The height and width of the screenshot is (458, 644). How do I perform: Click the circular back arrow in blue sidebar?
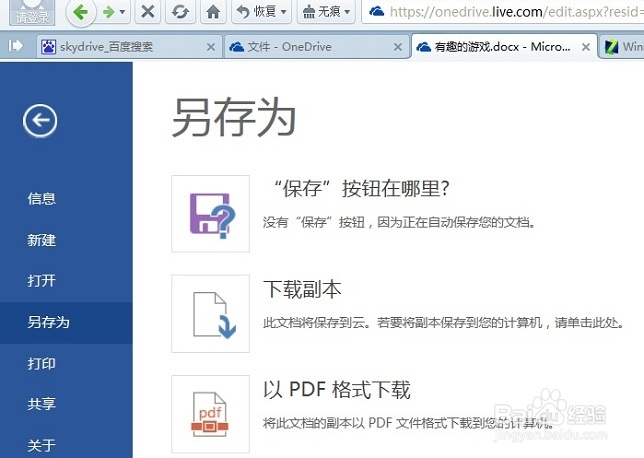pyautogui.click(x=40, y=121)
